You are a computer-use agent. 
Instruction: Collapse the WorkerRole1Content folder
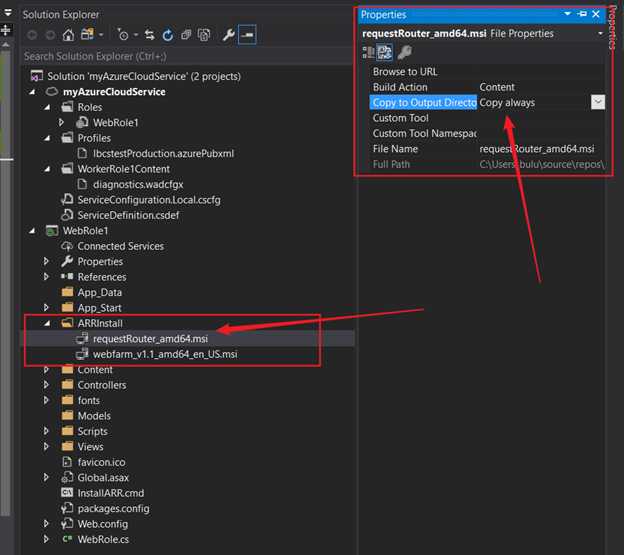pyautogui.click(x=47, y=169)
